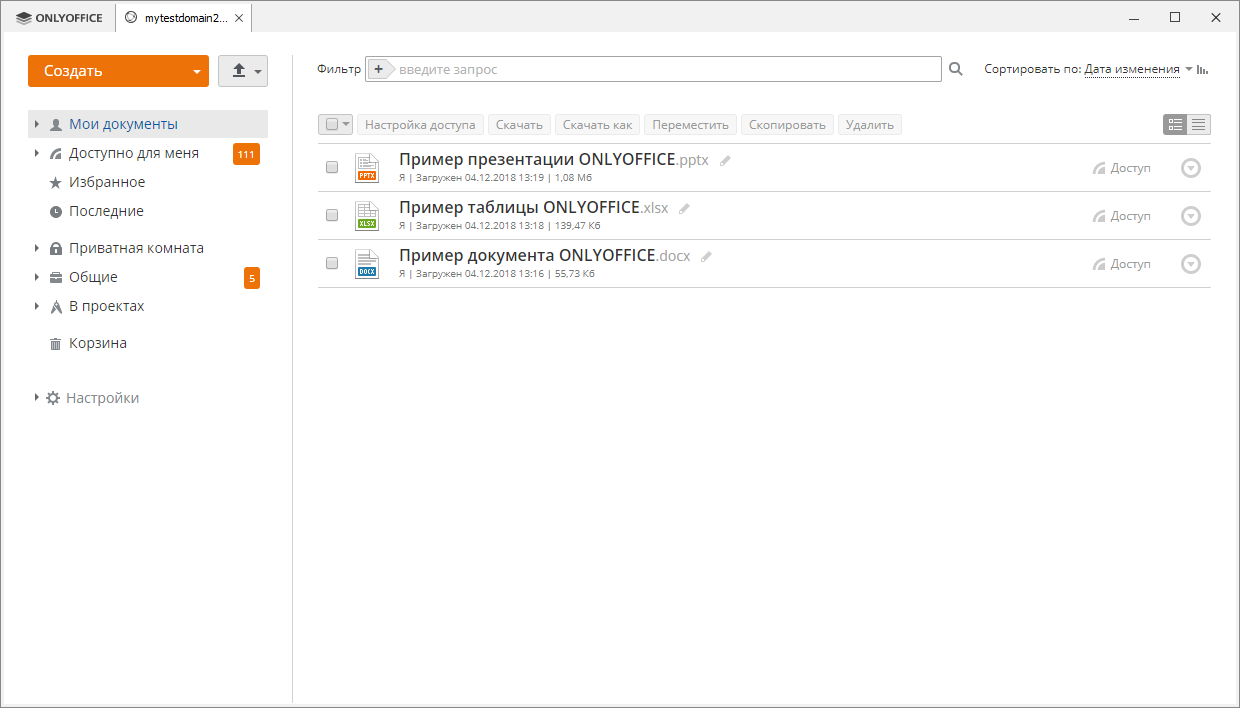
Task: Click the Удалить button
Action: [x=870, y=125]
